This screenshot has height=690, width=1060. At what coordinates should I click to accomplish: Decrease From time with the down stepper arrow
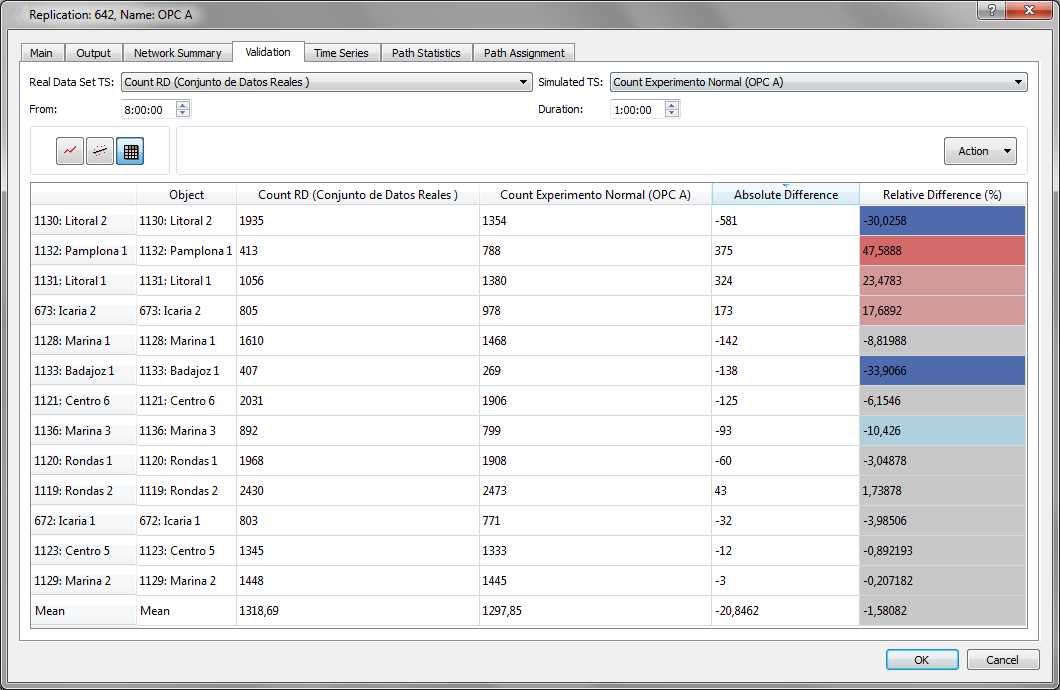coord(182,114)
